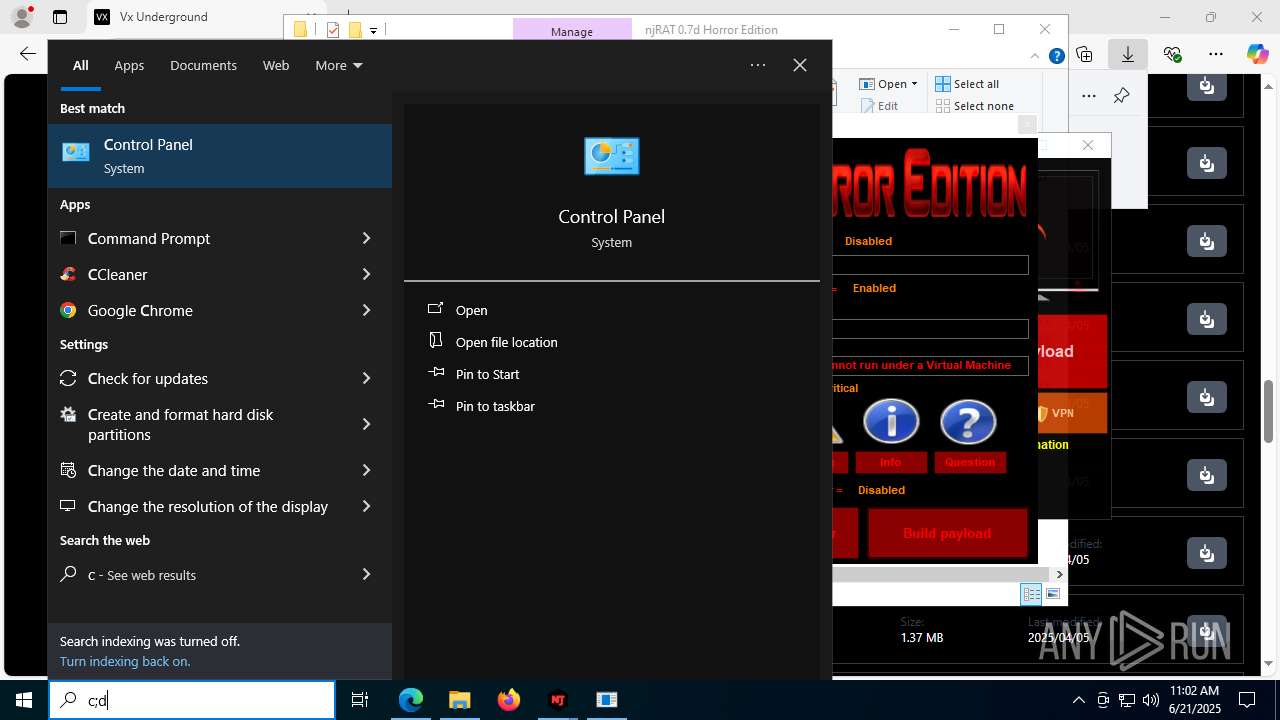Open Edge Settings and more menu

pyautogui.click(x=1215, y=54)
